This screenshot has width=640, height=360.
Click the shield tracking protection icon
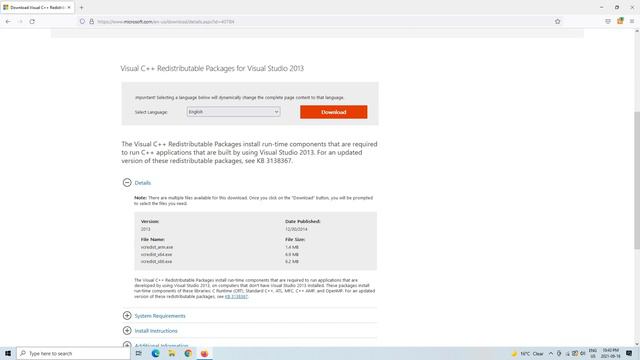(82, 22)
